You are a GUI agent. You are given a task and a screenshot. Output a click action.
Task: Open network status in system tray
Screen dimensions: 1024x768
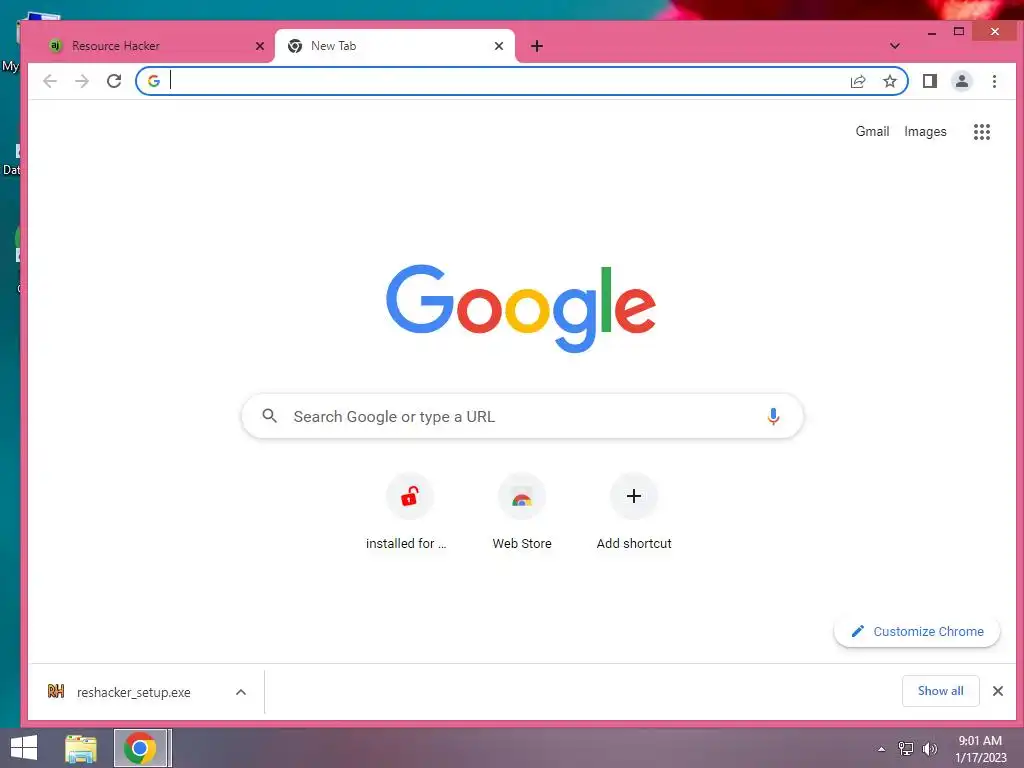tap(906, 749)
